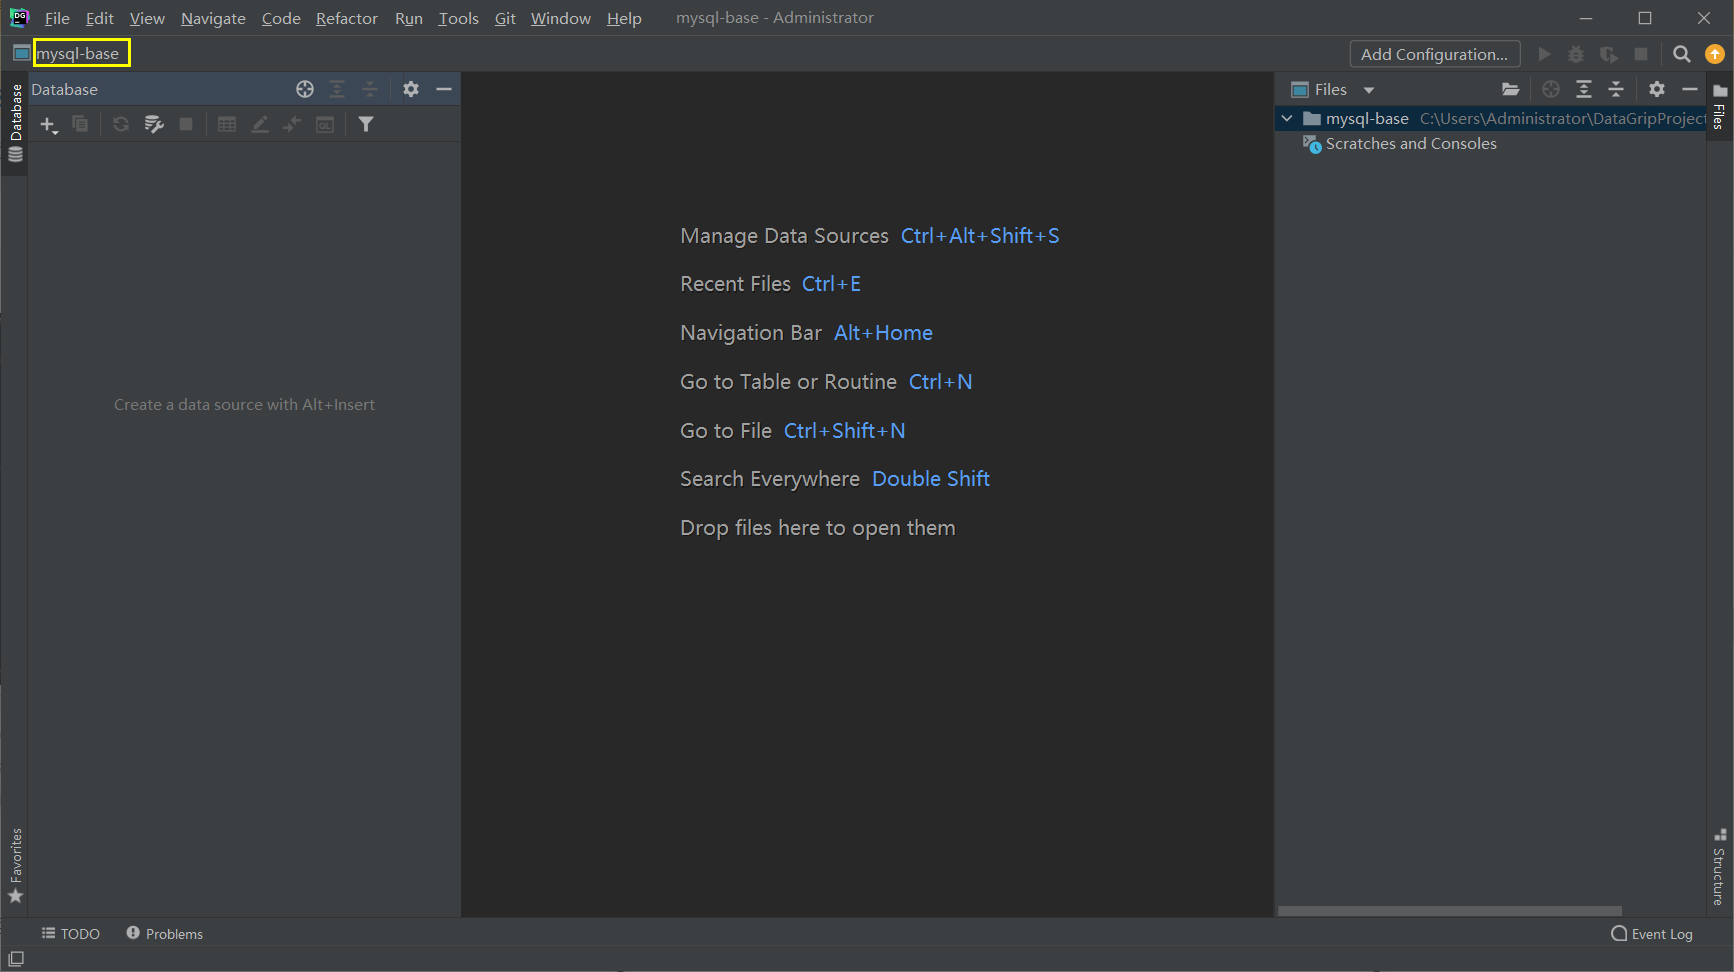Toggle the Database side tab
This screenshot has height=972, width=1734.
(15, 122)
